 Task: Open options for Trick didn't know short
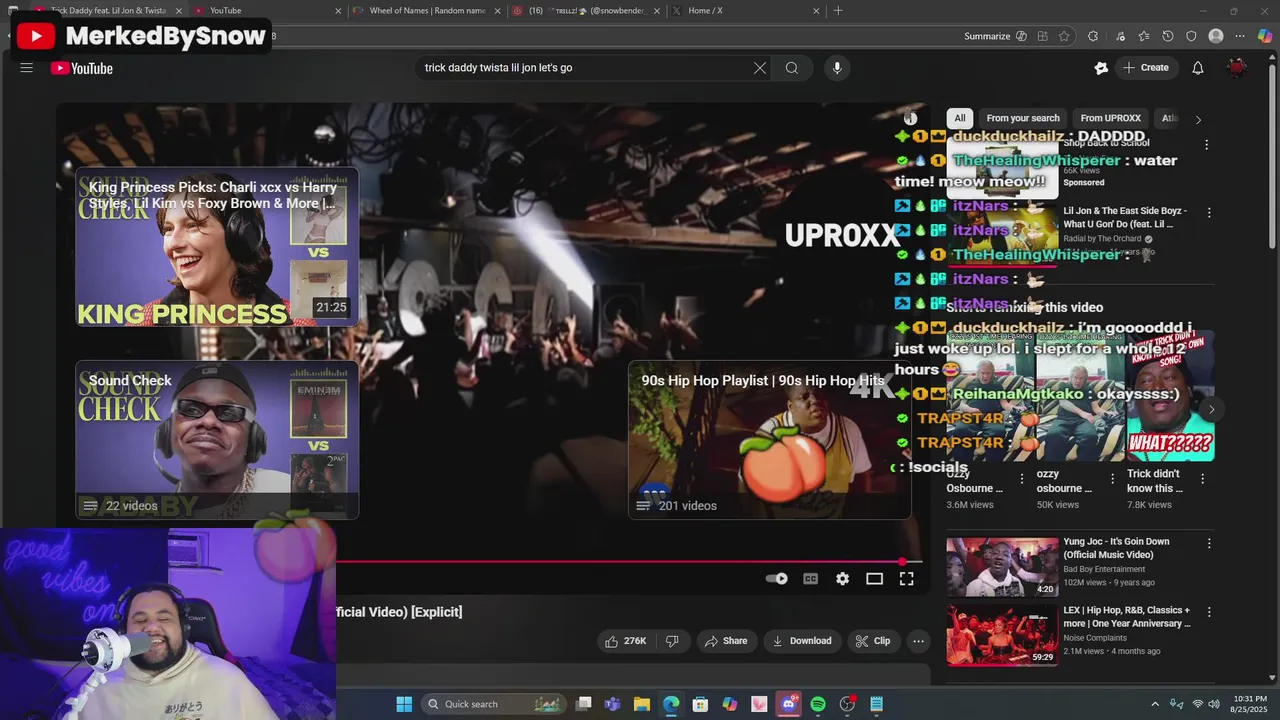click(1202, 479)
